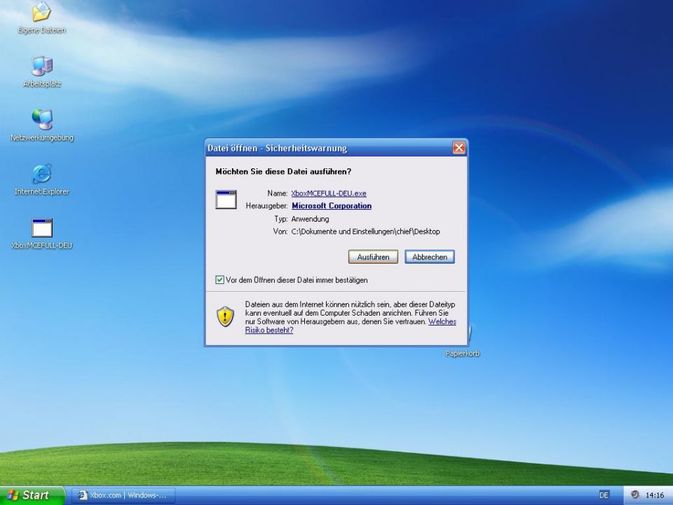This screenshot has height=505, width=673.
Task: Click the 'C:\Dokumente und Einstellungen\chief\Desktop' path
Action: 366,232
